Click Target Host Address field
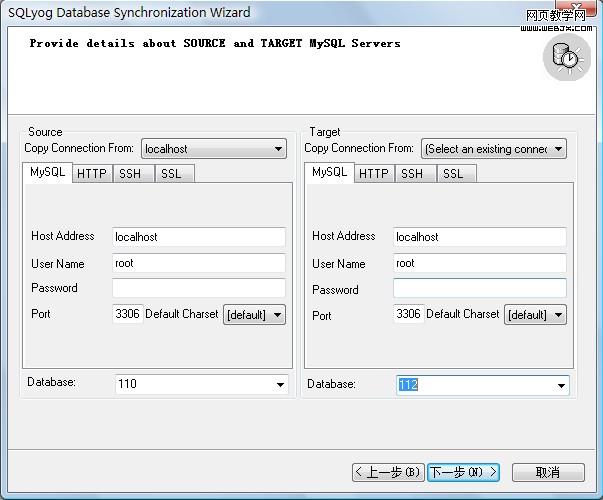Image resolution: width=603 pixels, height=500 pixels. (480, 237)
